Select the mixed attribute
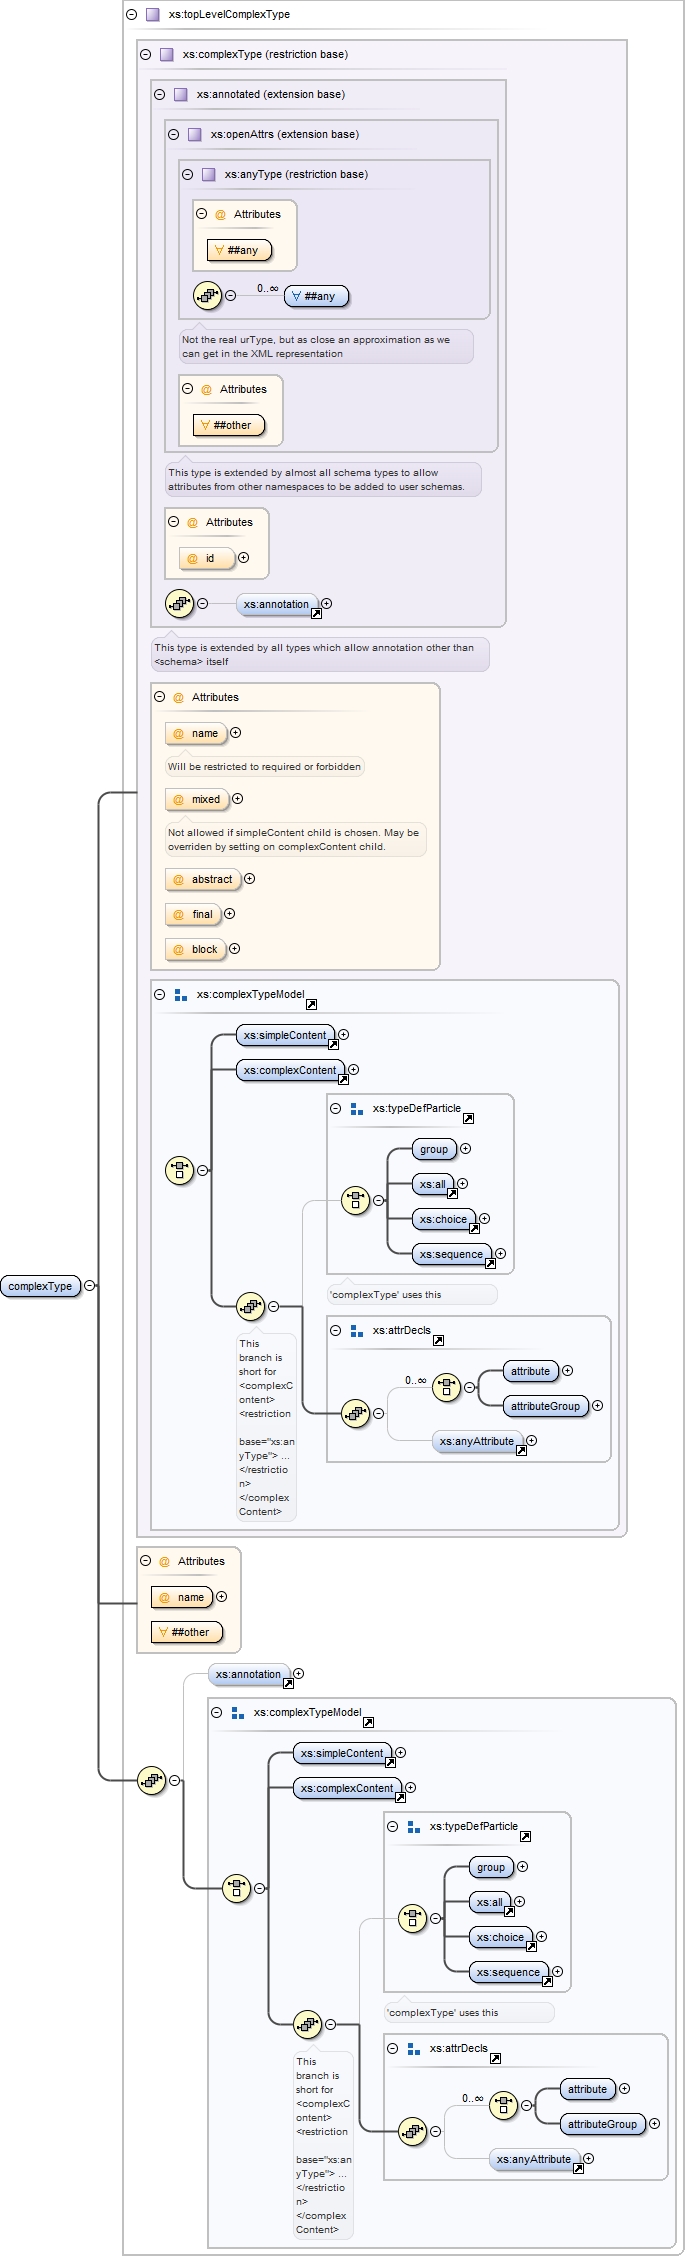Viewport: 686px width, 2257px height. point(196,799)
